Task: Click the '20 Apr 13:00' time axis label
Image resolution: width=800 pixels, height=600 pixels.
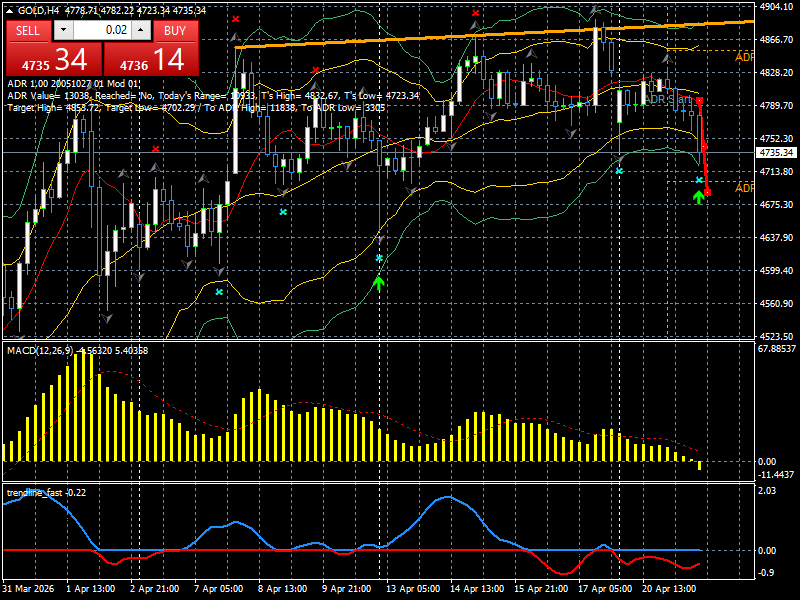Action: coord(669,588)
